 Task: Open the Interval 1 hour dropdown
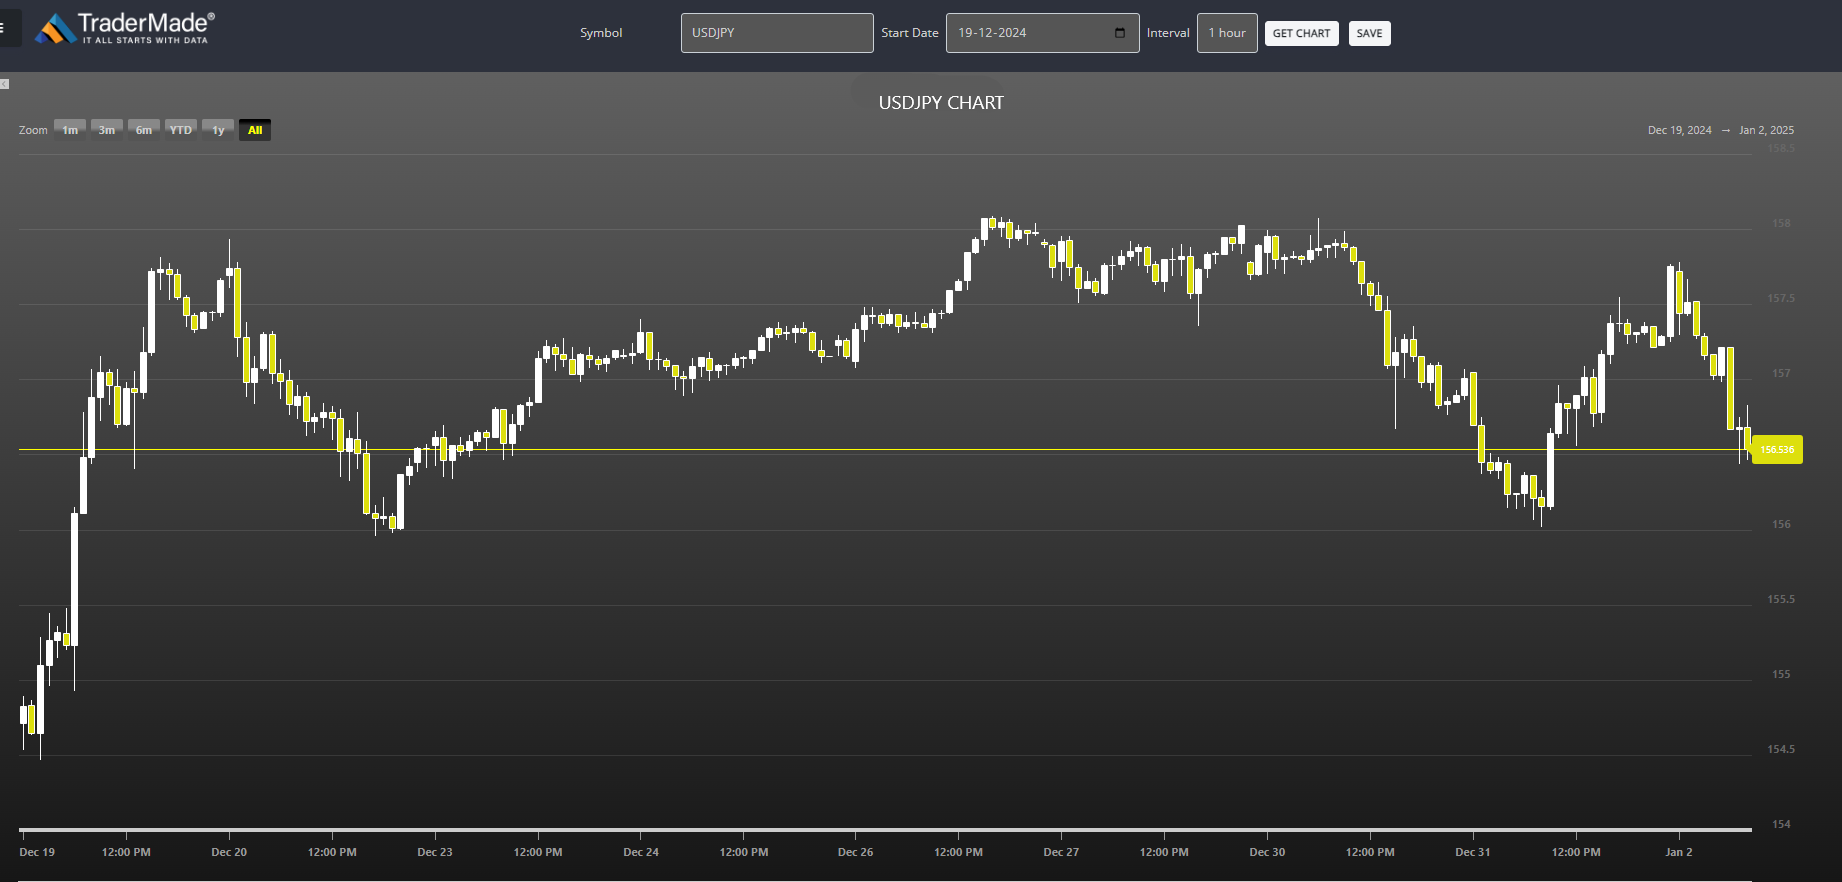point(1227,33)
